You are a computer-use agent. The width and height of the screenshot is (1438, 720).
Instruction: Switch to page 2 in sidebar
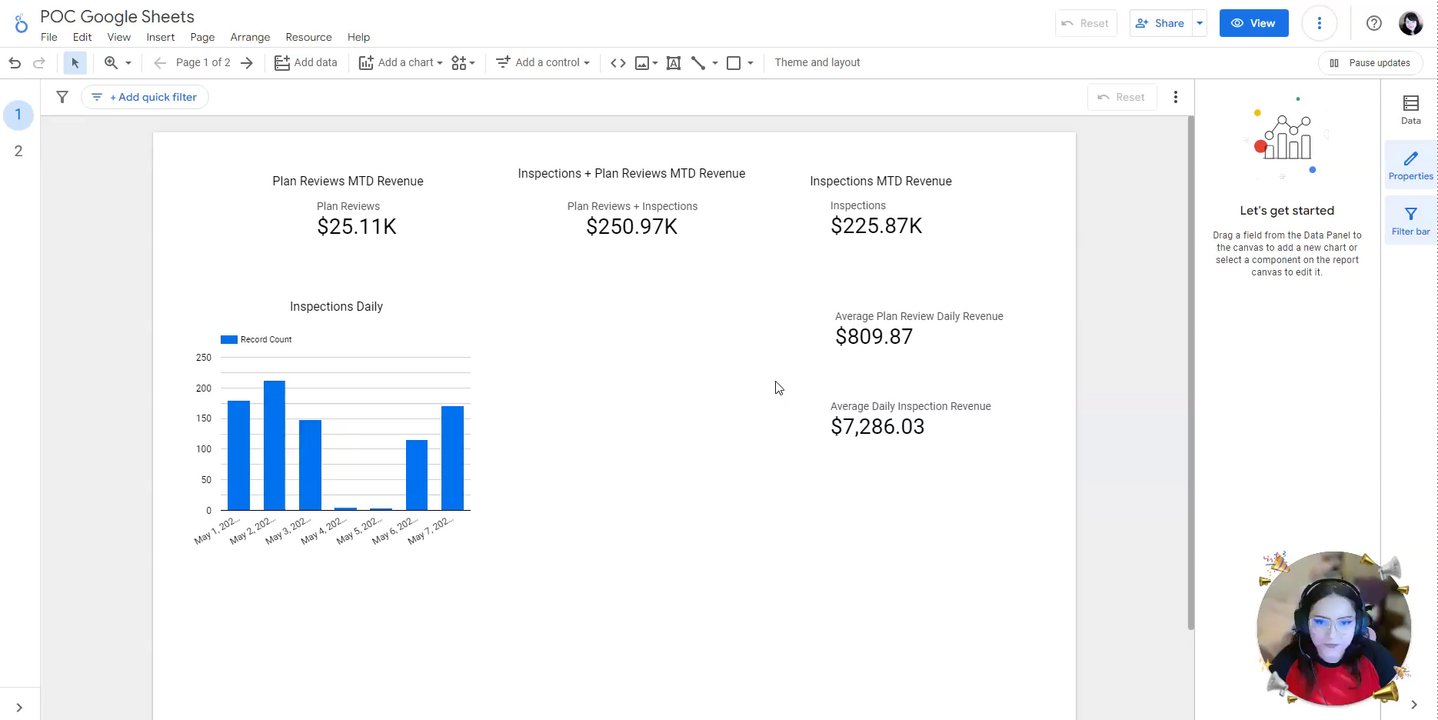tap(18, 151)
